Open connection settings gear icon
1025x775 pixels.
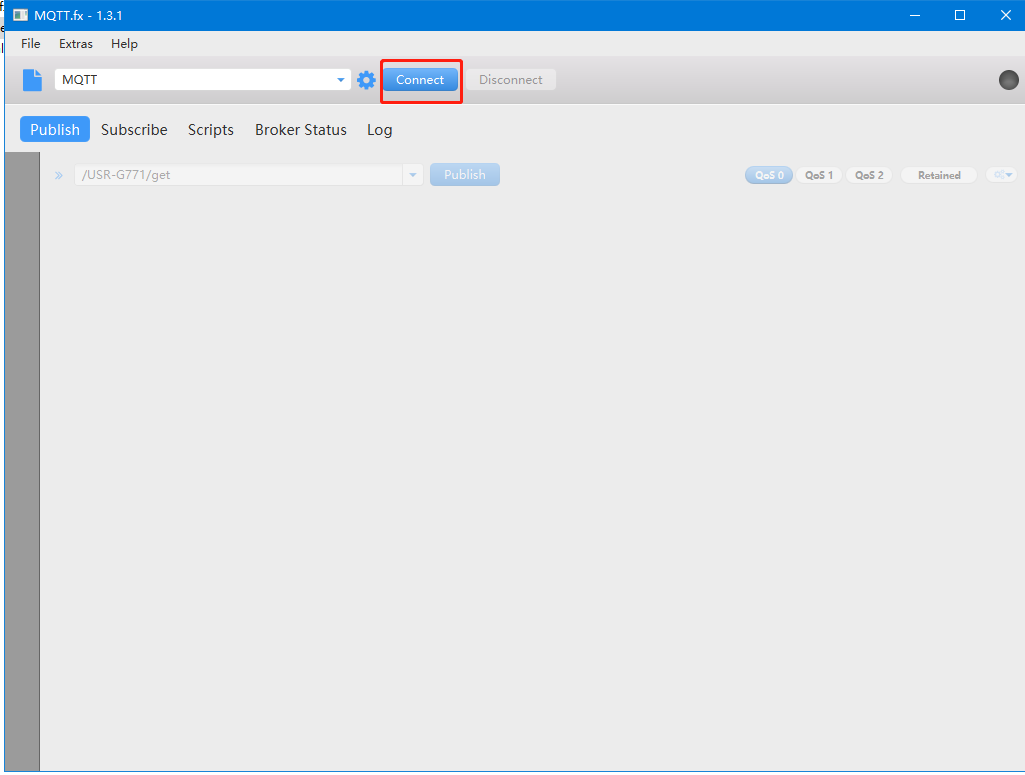point(366,80)
